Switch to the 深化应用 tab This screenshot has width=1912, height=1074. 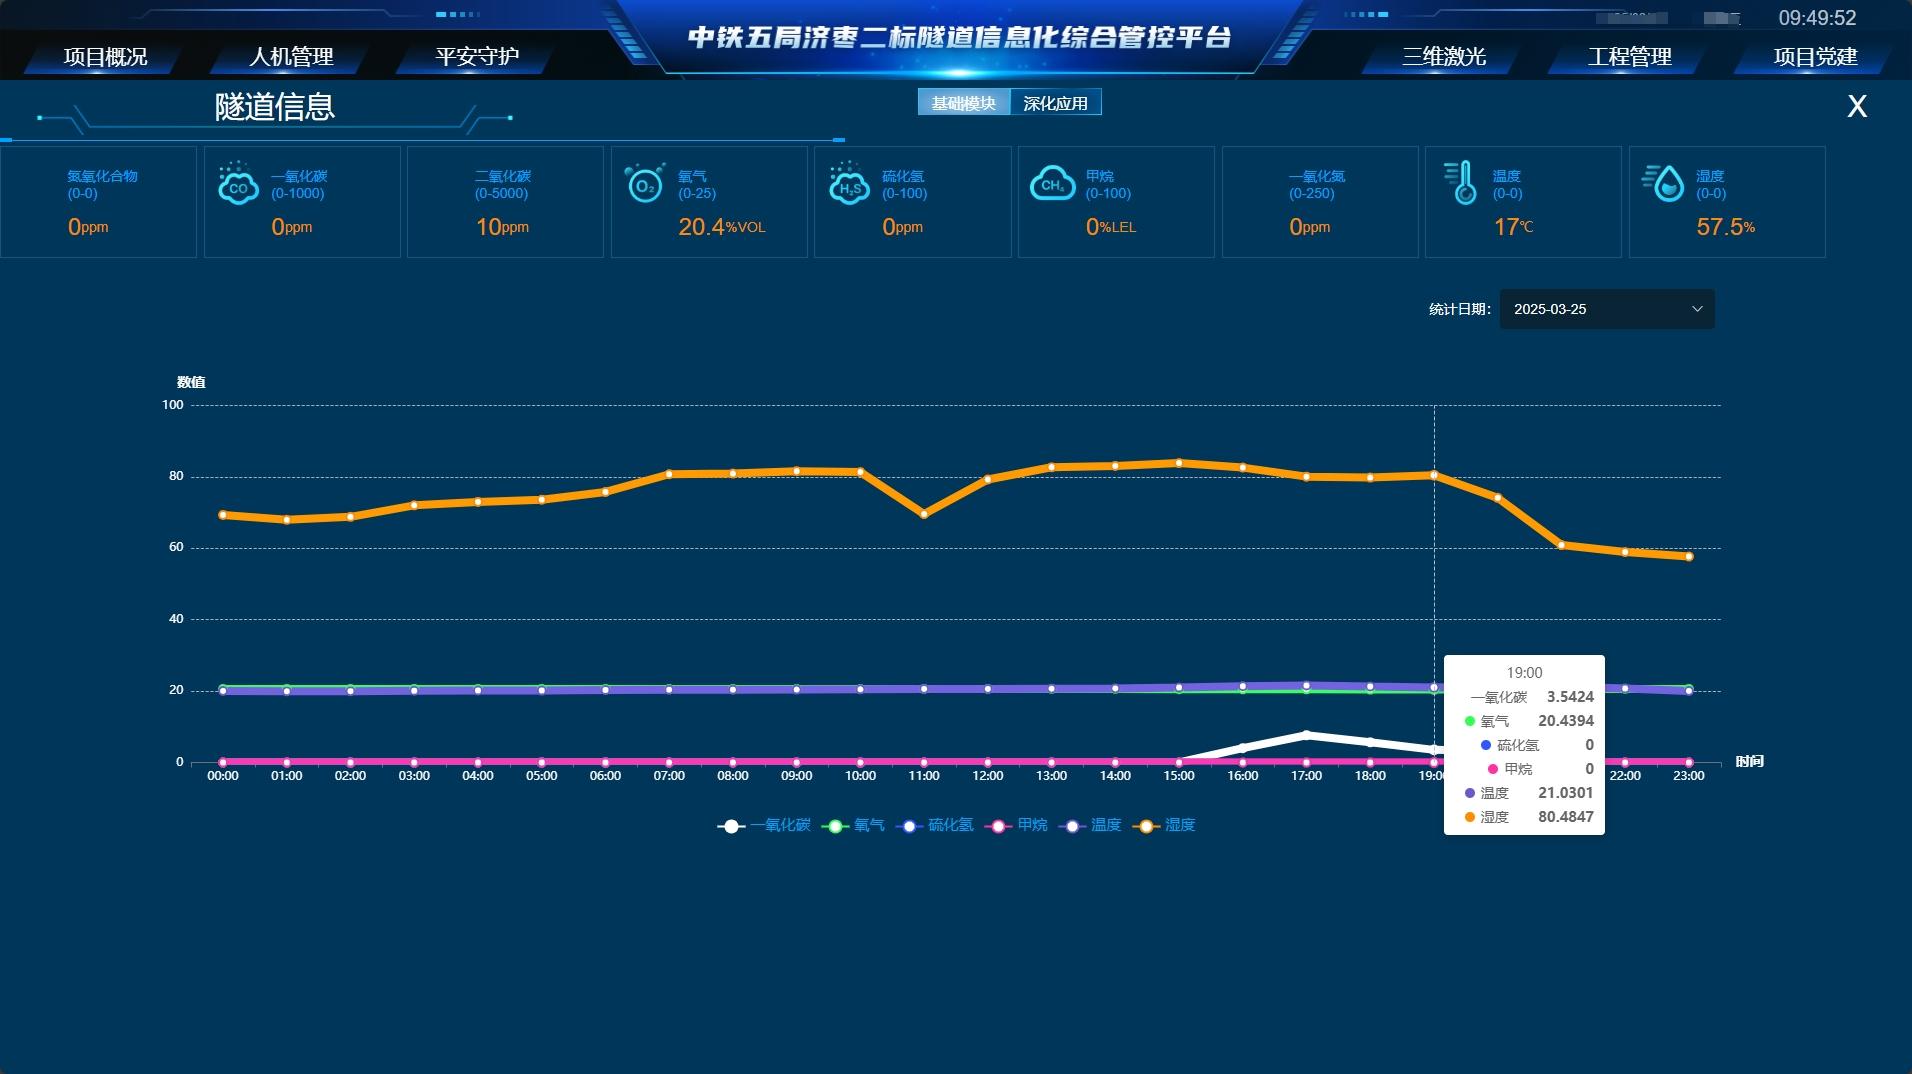tap(1055, 103)
